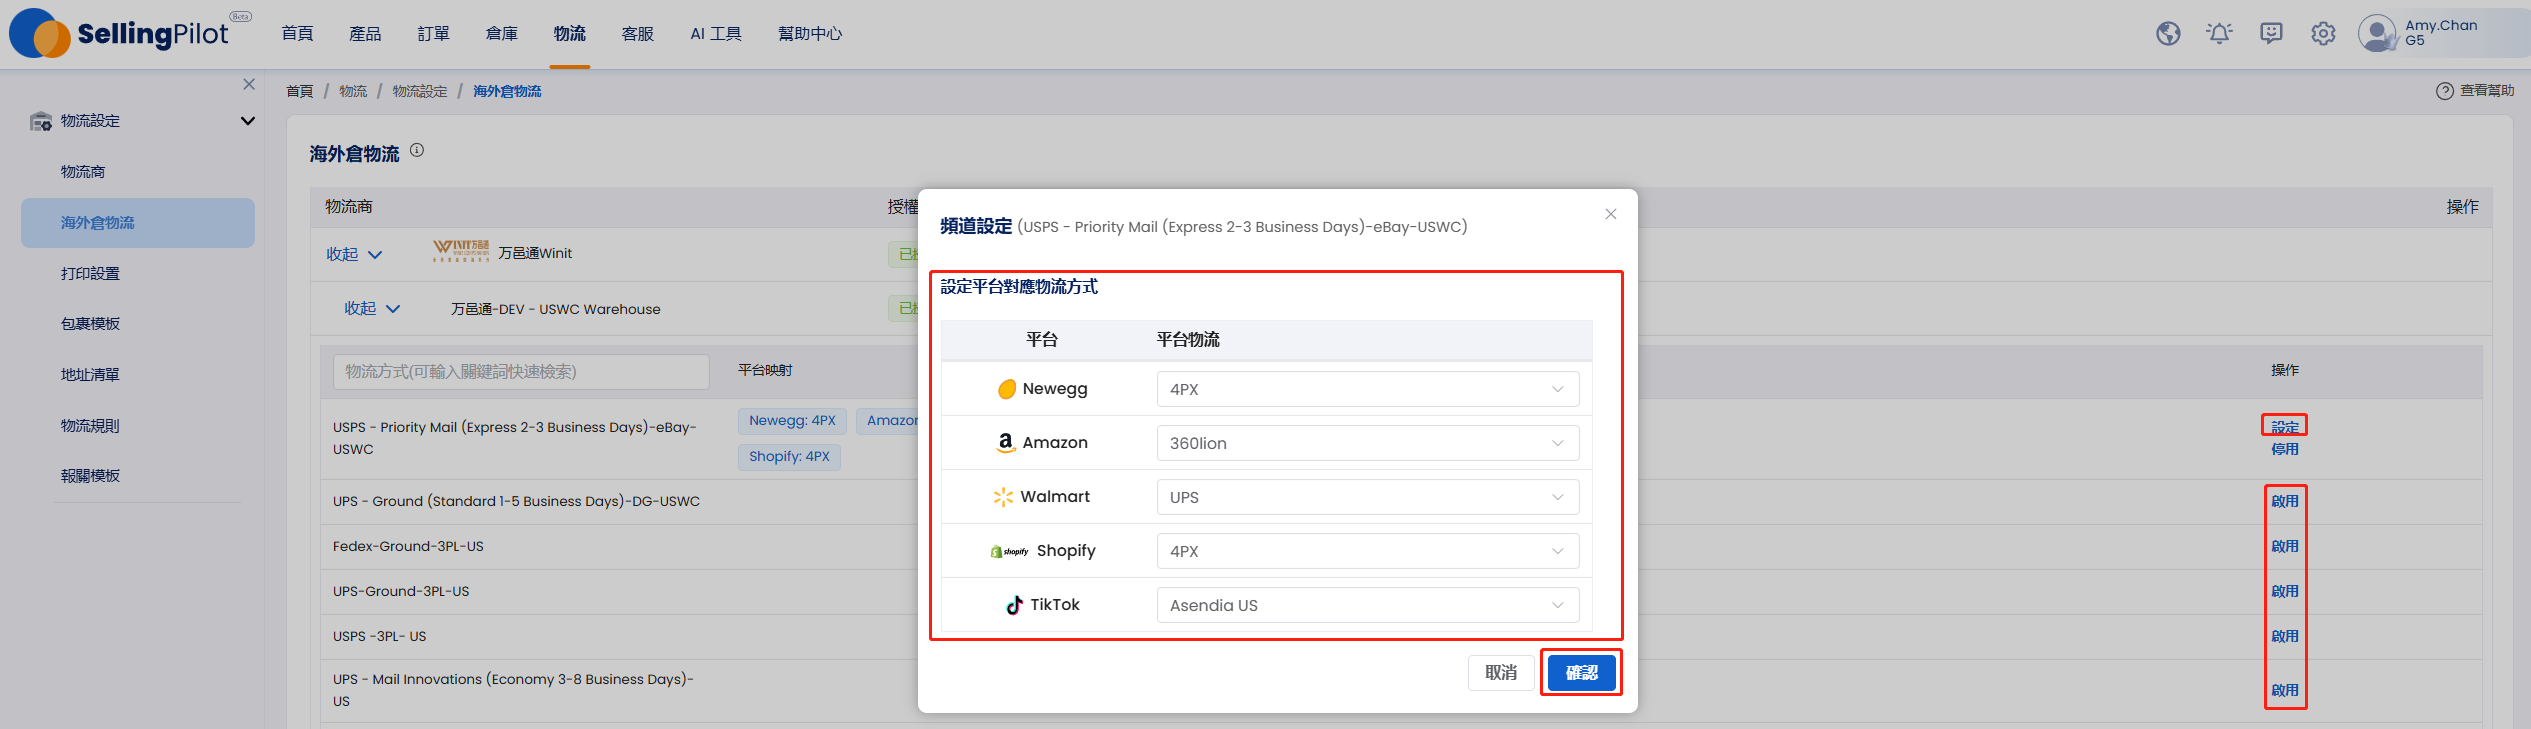This screenshot has width=2531, height=729.
Task: Open the 倉庫 top menu
Action: (x=501, y=34)
